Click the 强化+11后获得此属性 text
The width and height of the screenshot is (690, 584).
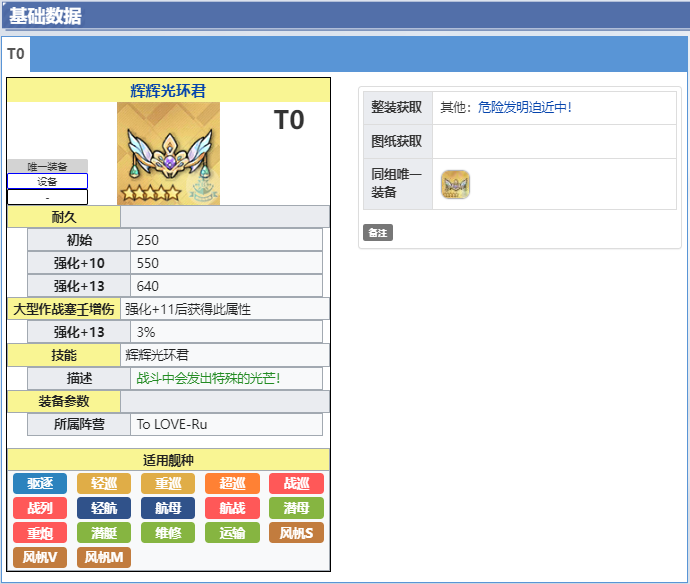point(188,309)
